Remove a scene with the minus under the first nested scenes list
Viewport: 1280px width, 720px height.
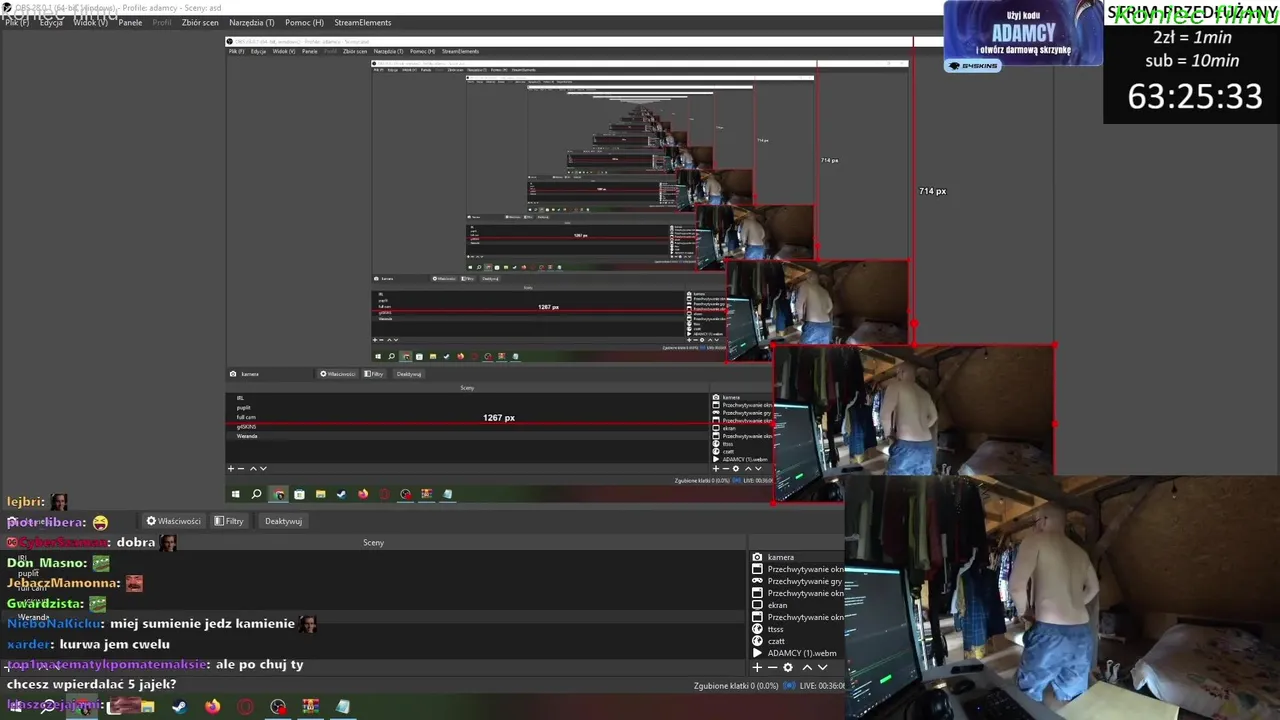pos(241,468)
